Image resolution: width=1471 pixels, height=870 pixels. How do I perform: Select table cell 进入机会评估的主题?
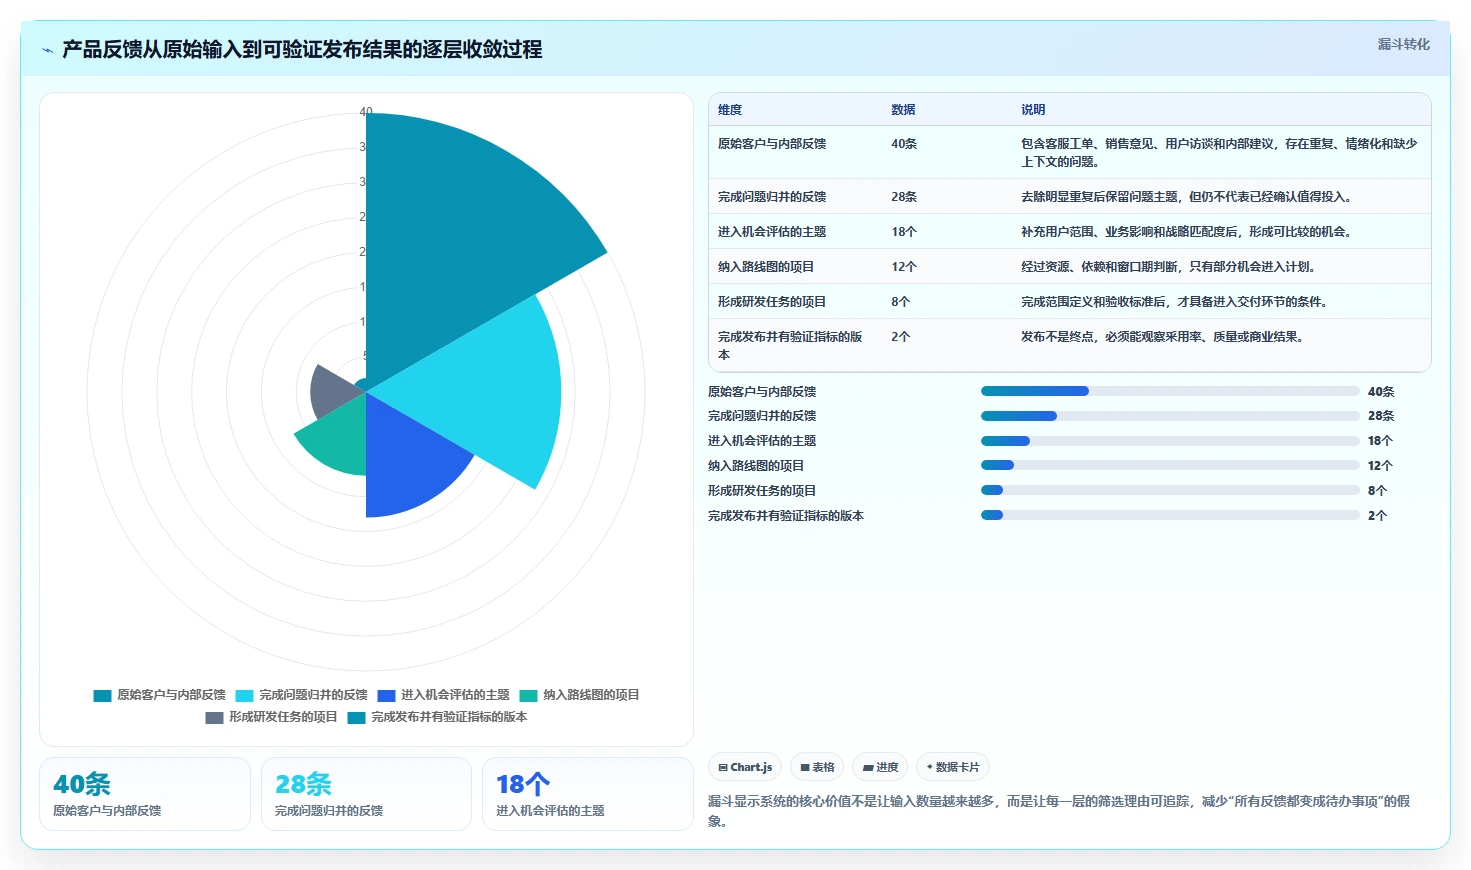[772, 232]
